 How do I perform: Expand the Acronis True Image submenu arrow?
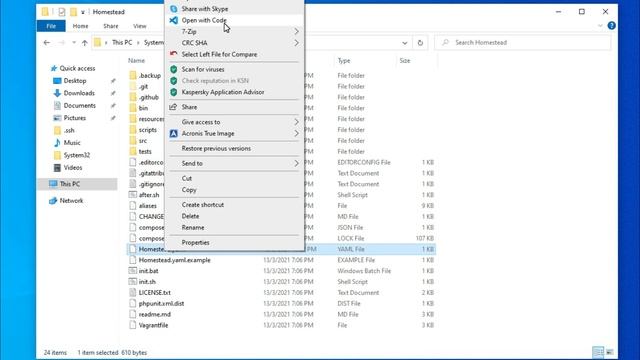tap(296, 133)
